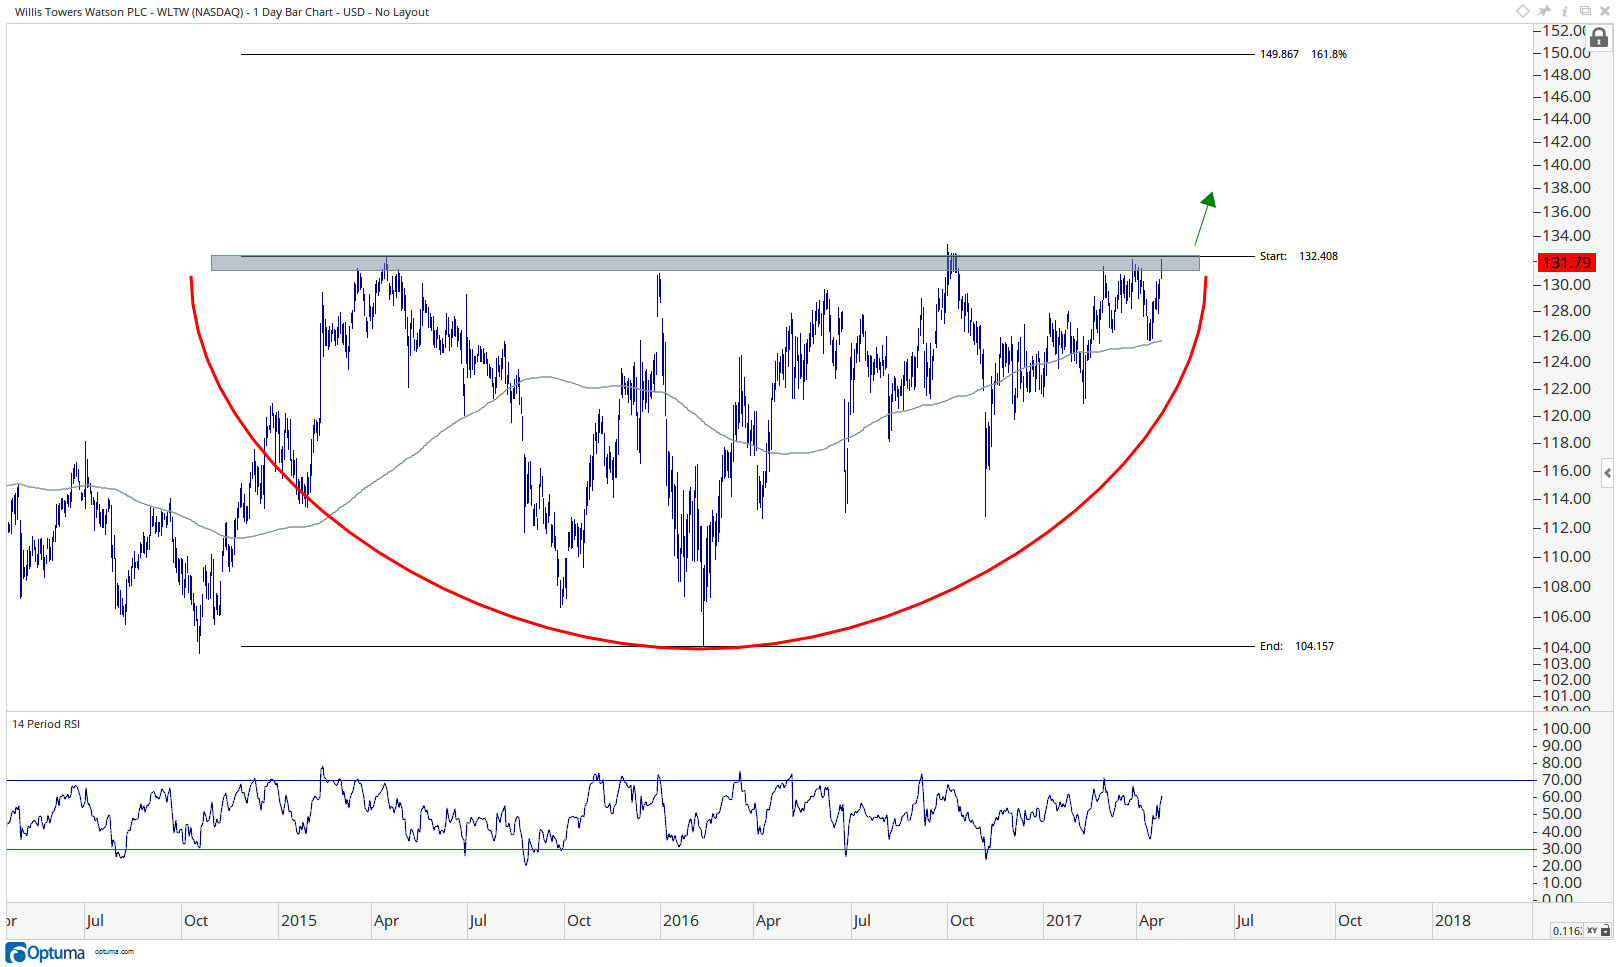Open chart info via the 'i' icon
The height and width of the screenshot is (967, 1620).
(x=1565, y=11)
